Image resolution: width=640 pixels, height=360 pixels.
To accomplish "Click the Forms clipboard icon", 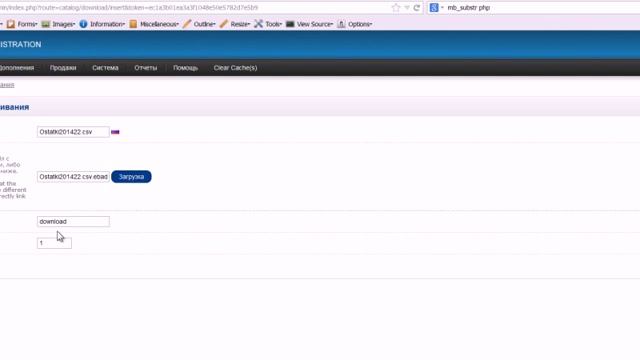I will [11, 24].
